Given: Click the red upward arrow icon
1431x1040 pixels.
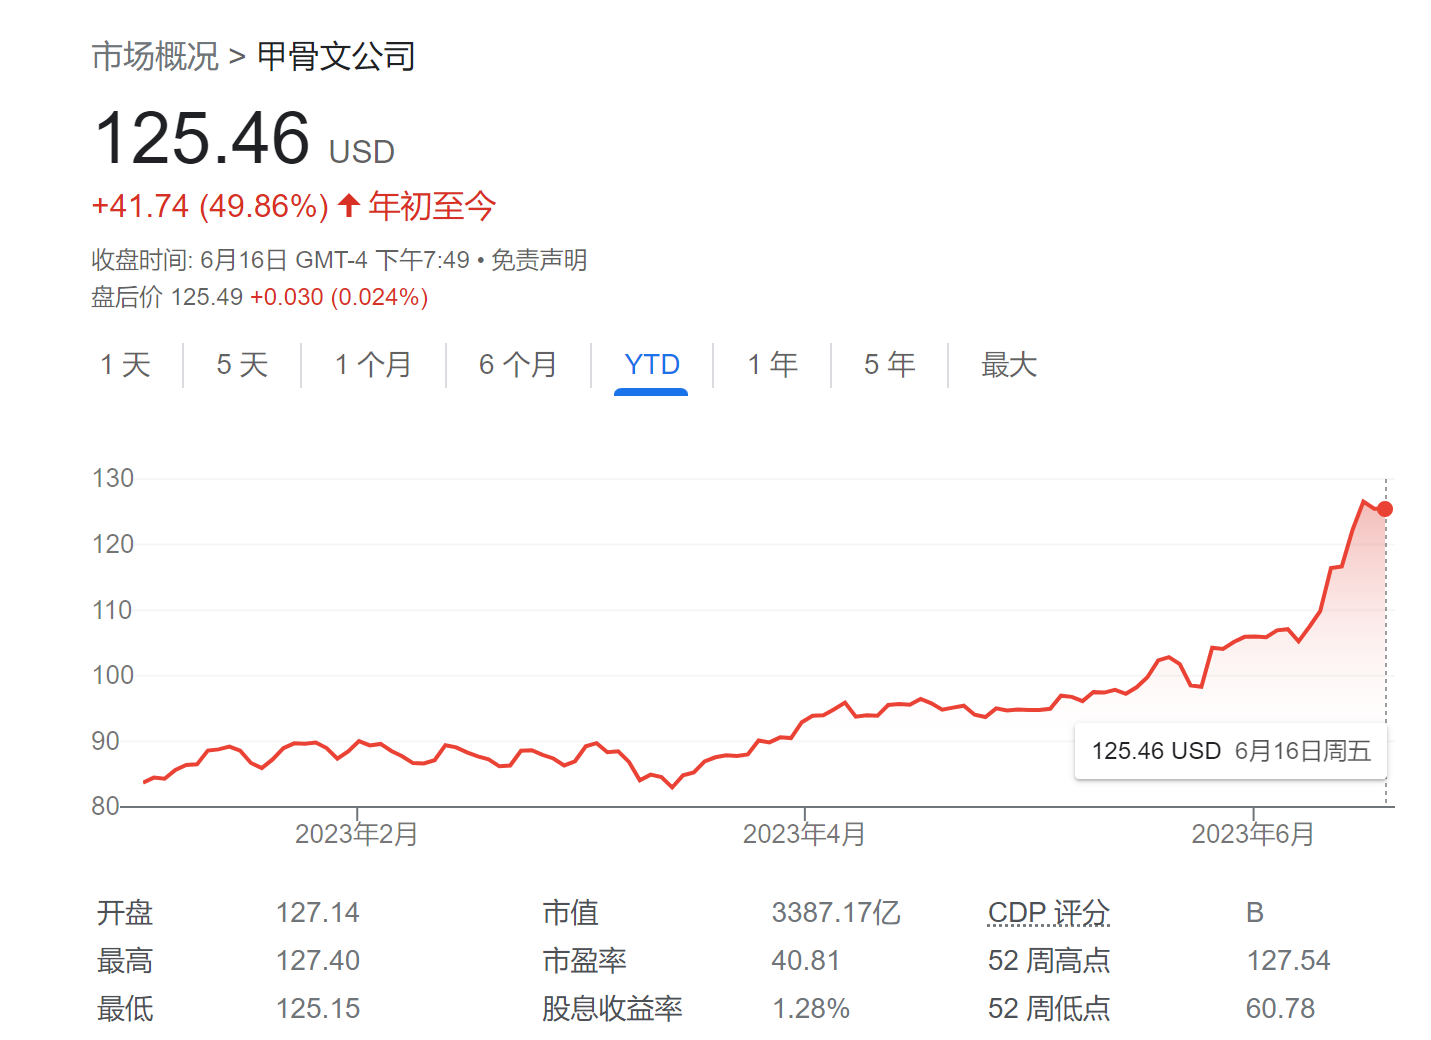Looking at the screenshot, I should pos(348,206).
